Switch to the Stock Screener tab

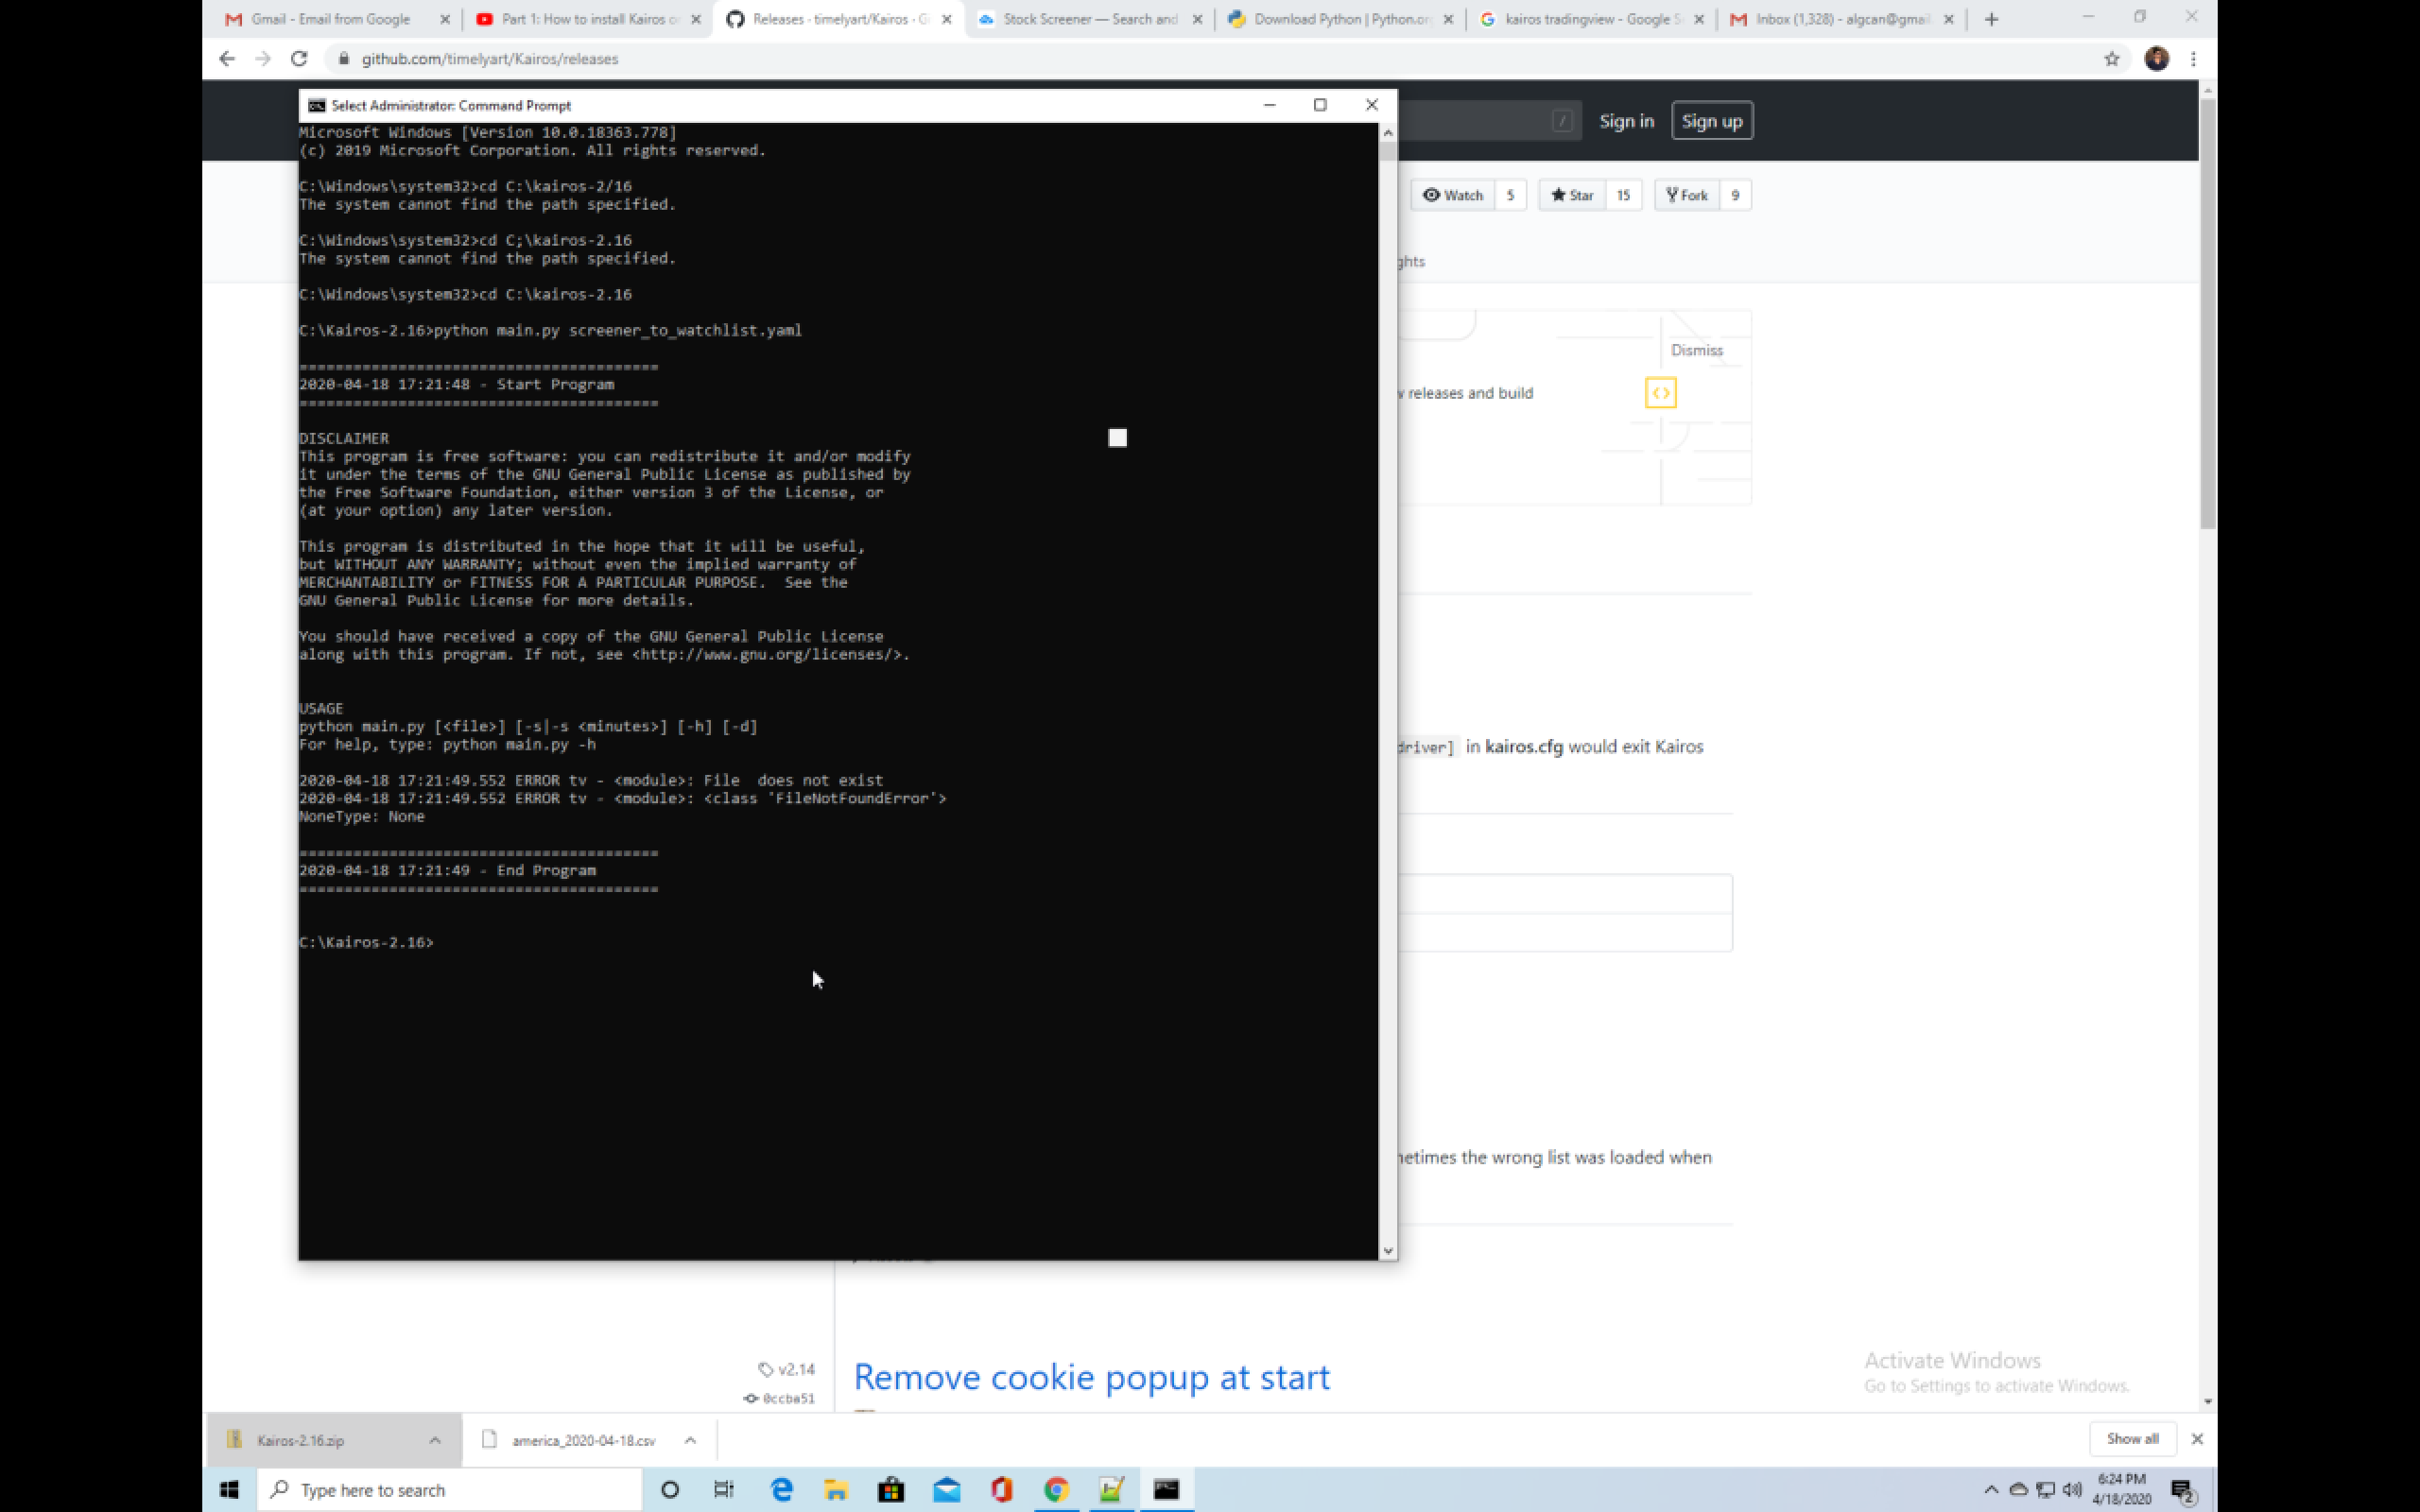click(1090, 19)
